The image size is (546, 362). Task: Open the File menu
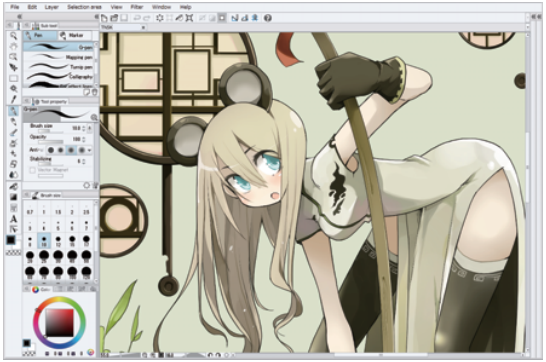point(14,7)
